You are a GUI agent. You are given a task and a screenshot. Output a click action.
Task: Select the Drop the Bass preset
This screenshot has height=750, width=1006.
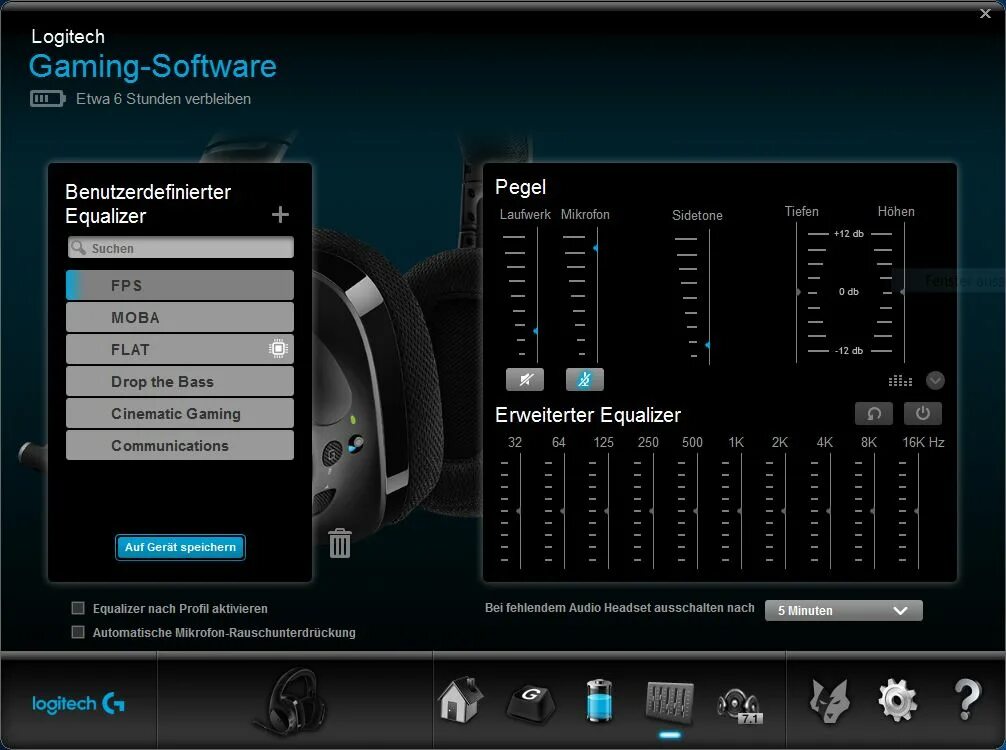click(x=180, y=381)
